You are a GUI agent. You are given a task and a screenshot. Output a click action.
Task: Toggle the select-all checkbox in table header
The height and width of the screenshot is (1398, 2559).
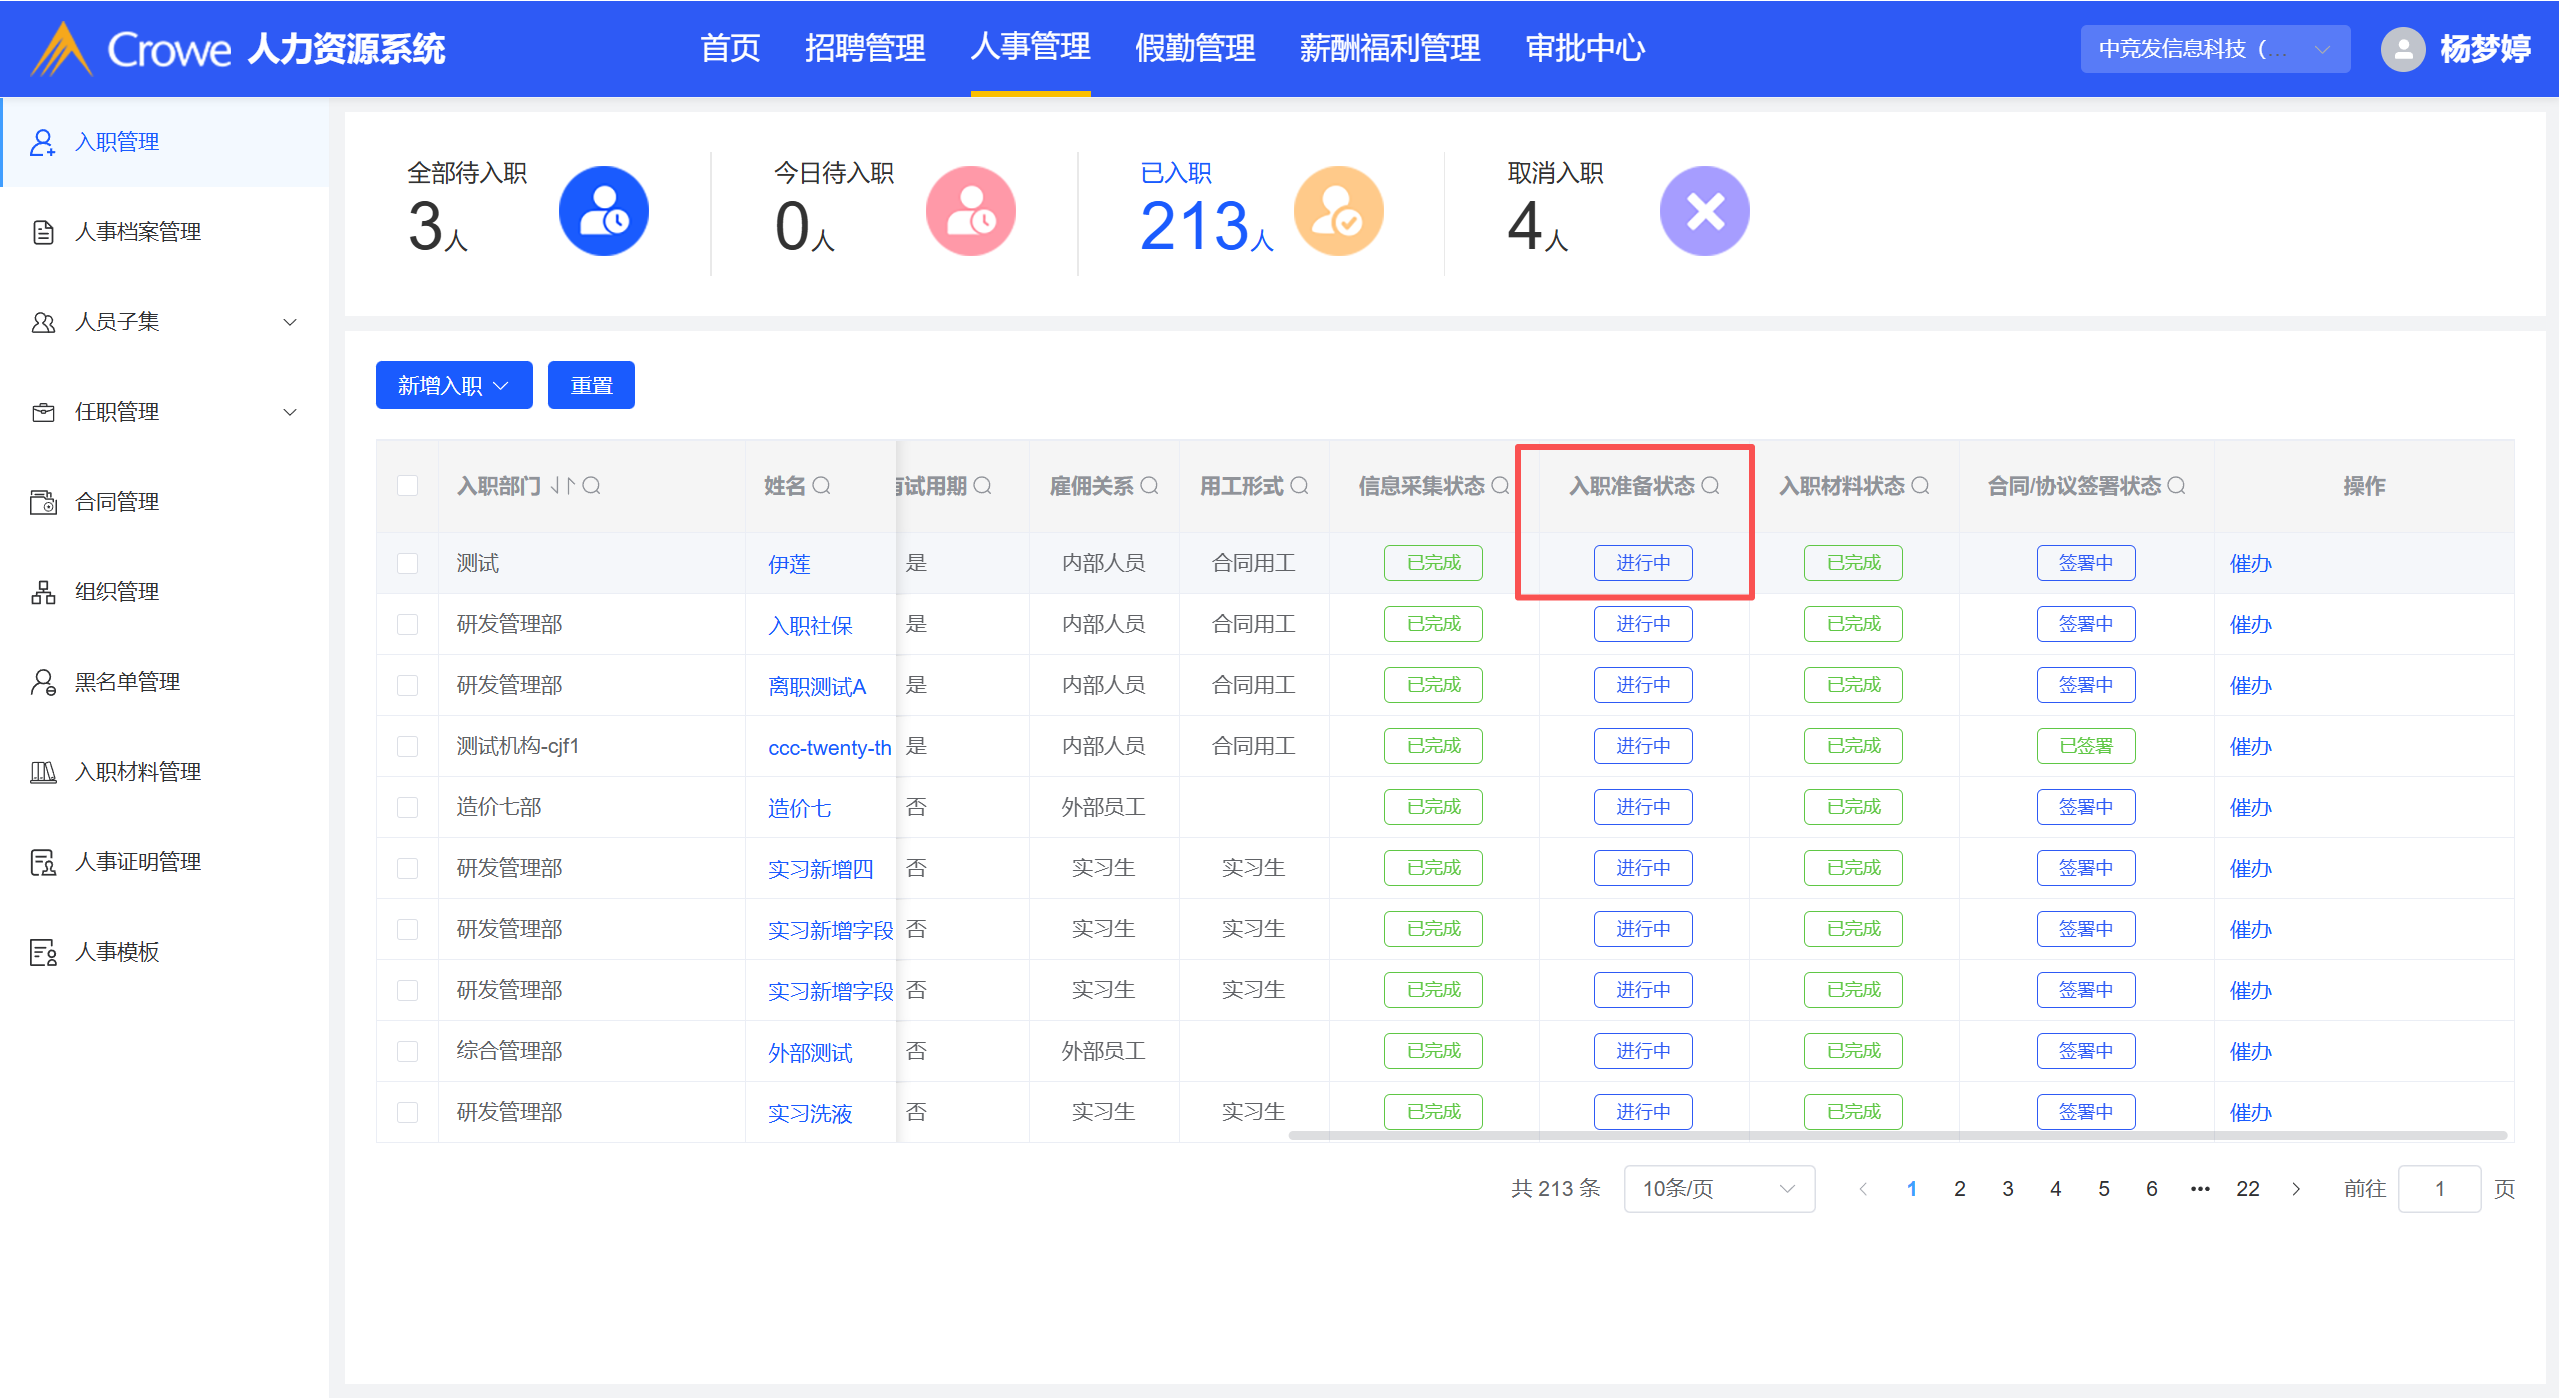point(407,486)
